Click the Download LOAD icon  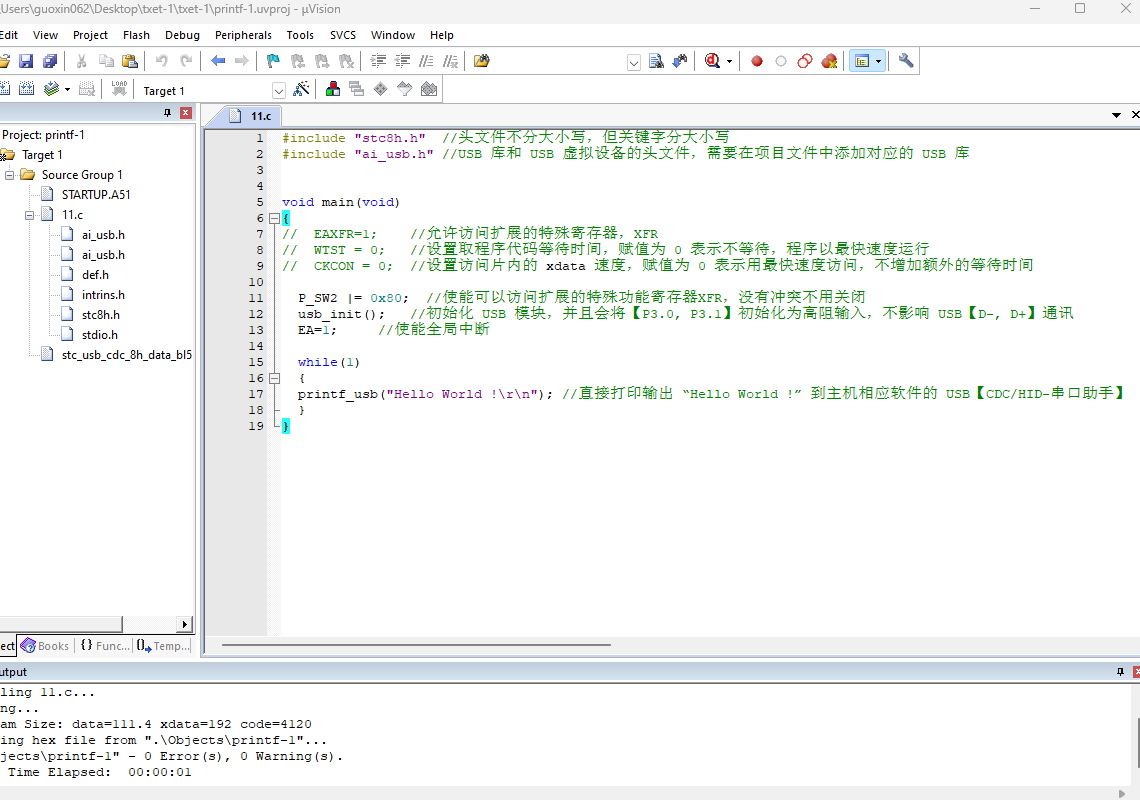click(119, 89)
